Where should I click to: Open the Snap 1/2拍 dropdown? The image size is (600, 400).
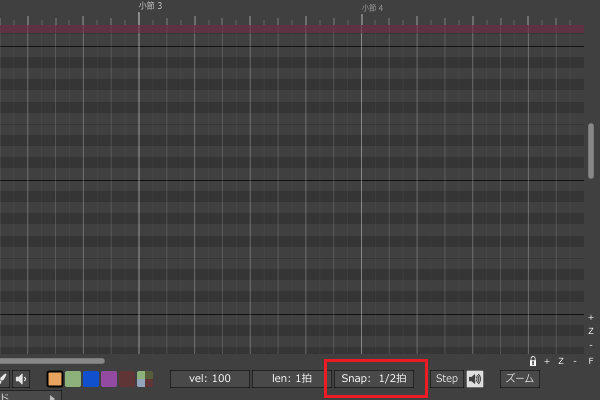tap(374, 379)
